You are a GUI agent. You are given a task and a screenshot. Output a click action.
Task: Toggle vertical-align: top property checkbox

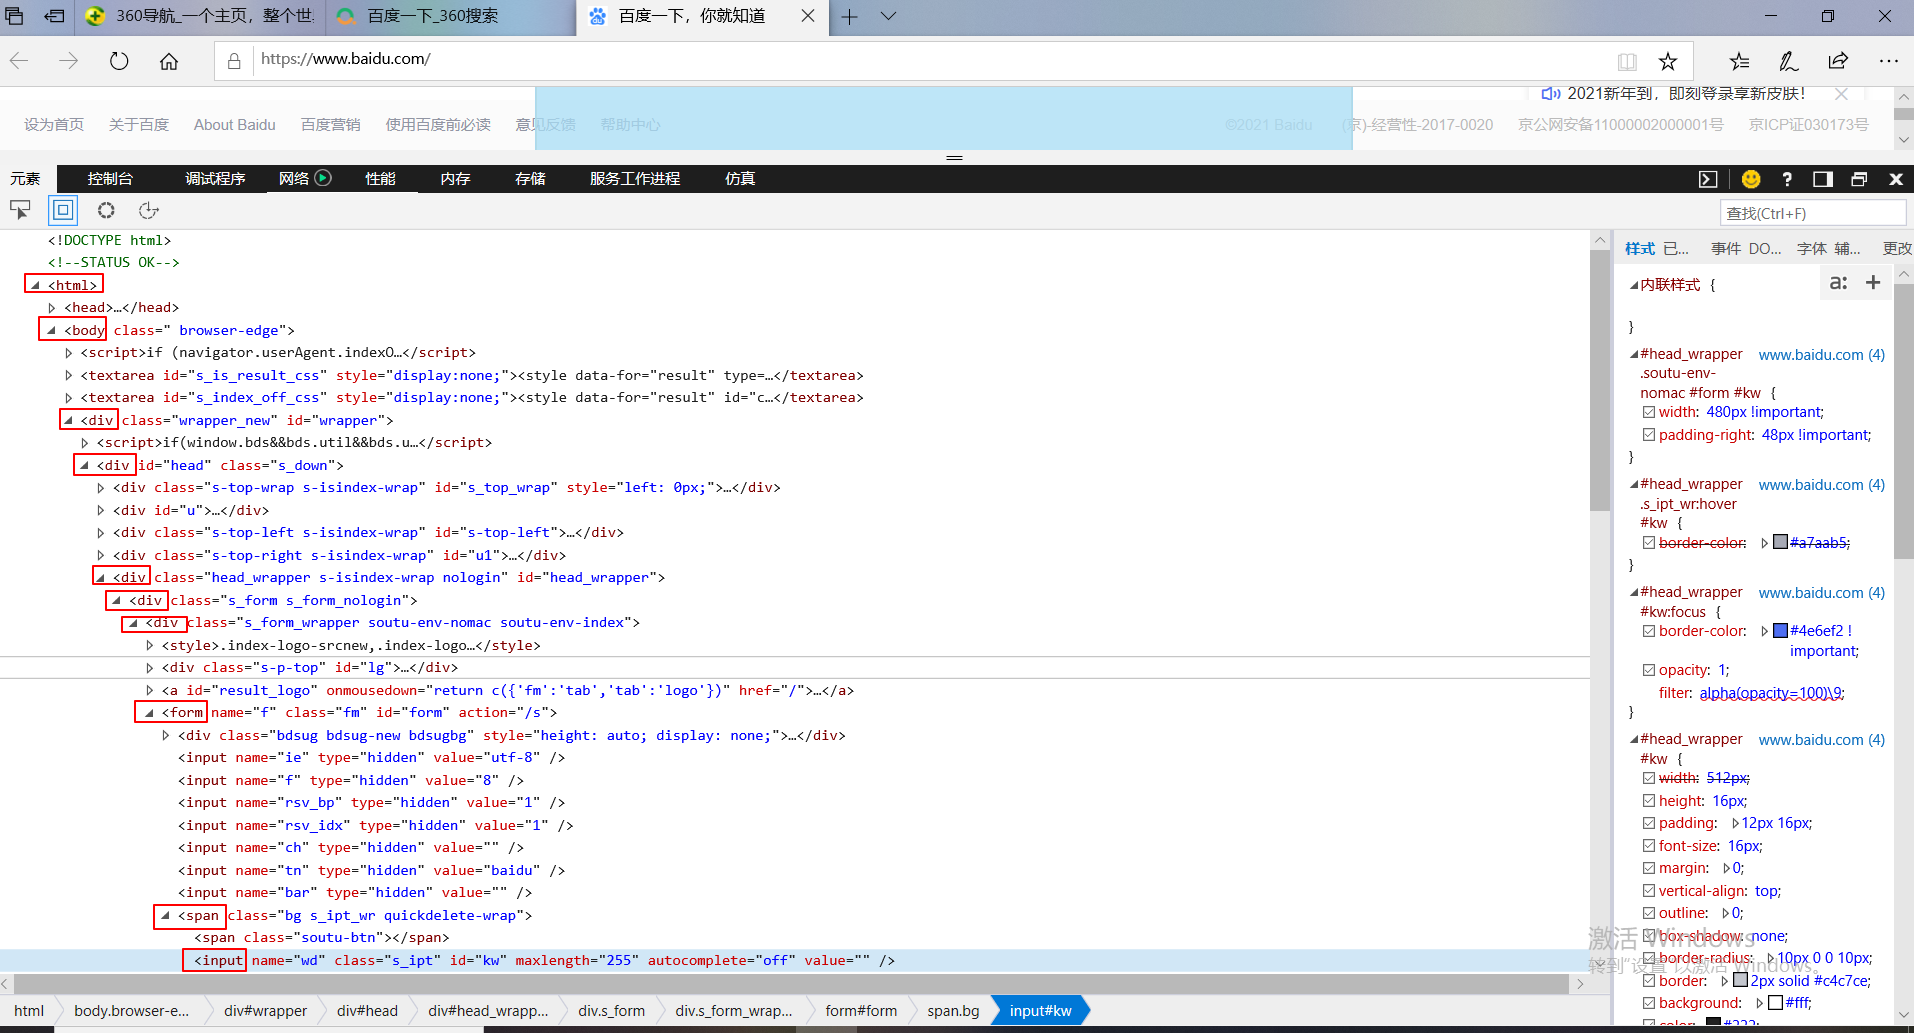point(1649,891)
